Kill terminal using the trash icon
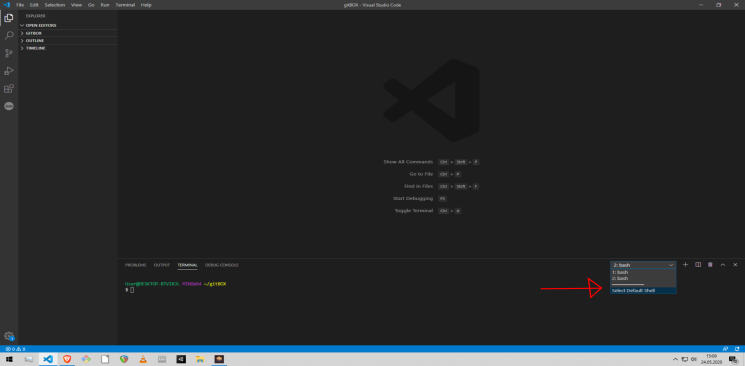This screenshot has height=366, width=745. 710,264
